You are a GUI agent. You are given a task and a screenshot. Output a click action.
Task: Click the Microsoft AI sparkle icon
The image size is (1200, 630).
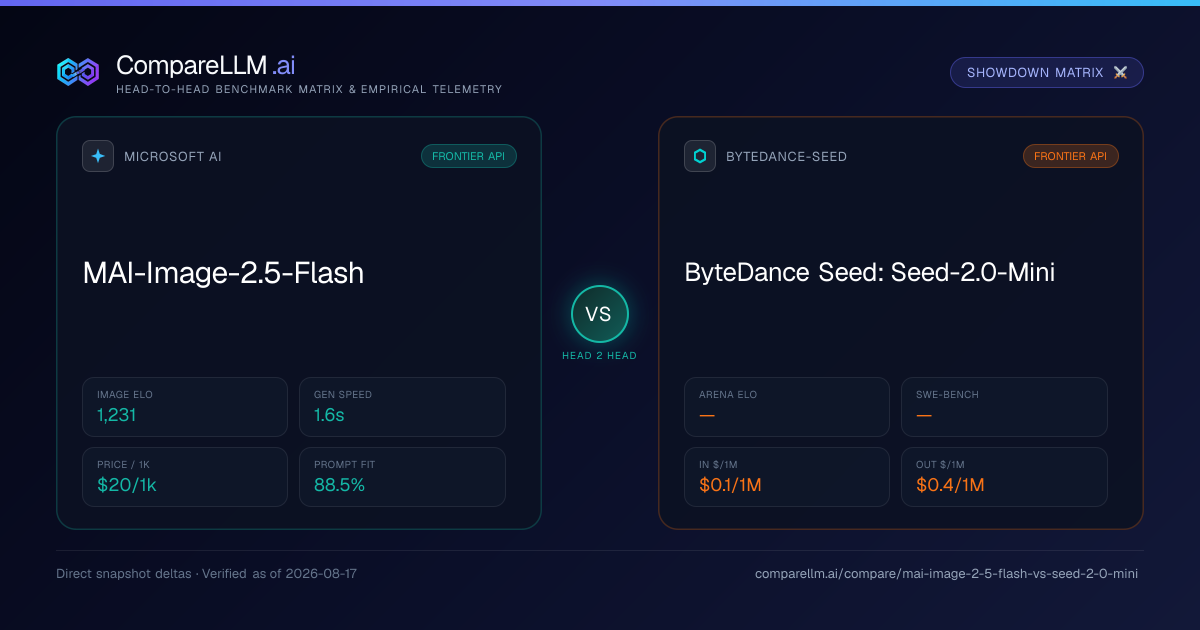[x=98, y=156]
